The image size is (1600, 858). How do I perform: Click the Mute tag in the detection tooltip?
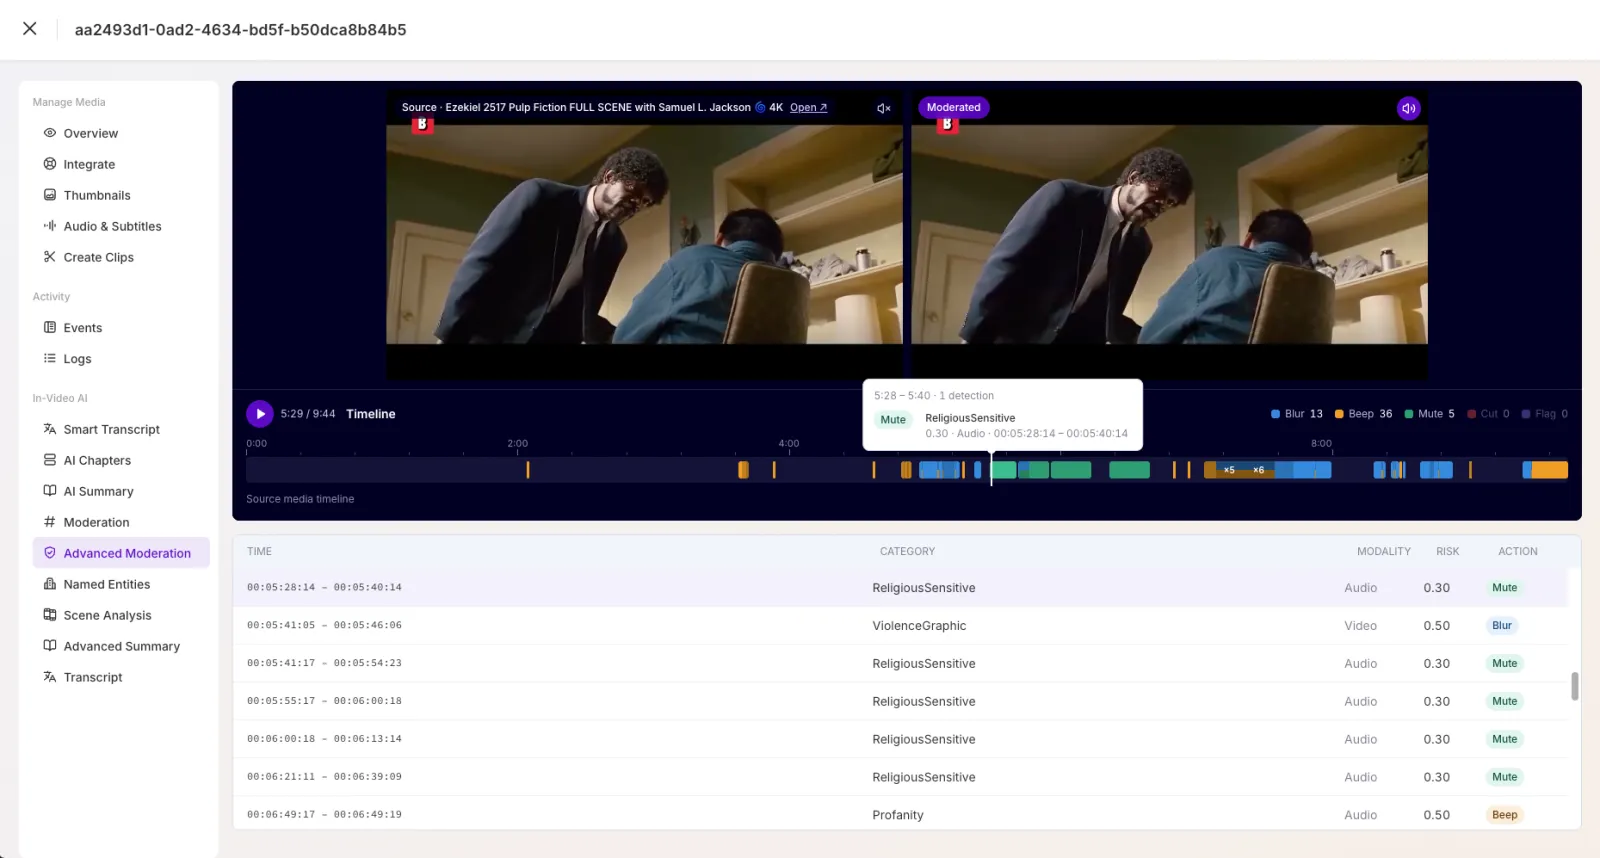(893, 420)
